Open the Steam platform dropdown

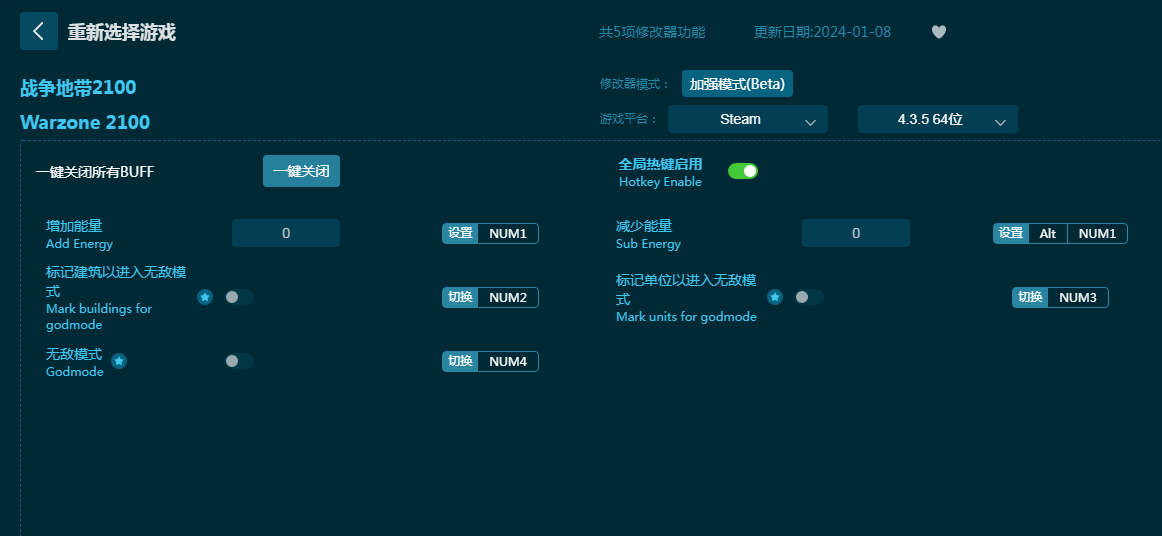click(x=747, y=119)
